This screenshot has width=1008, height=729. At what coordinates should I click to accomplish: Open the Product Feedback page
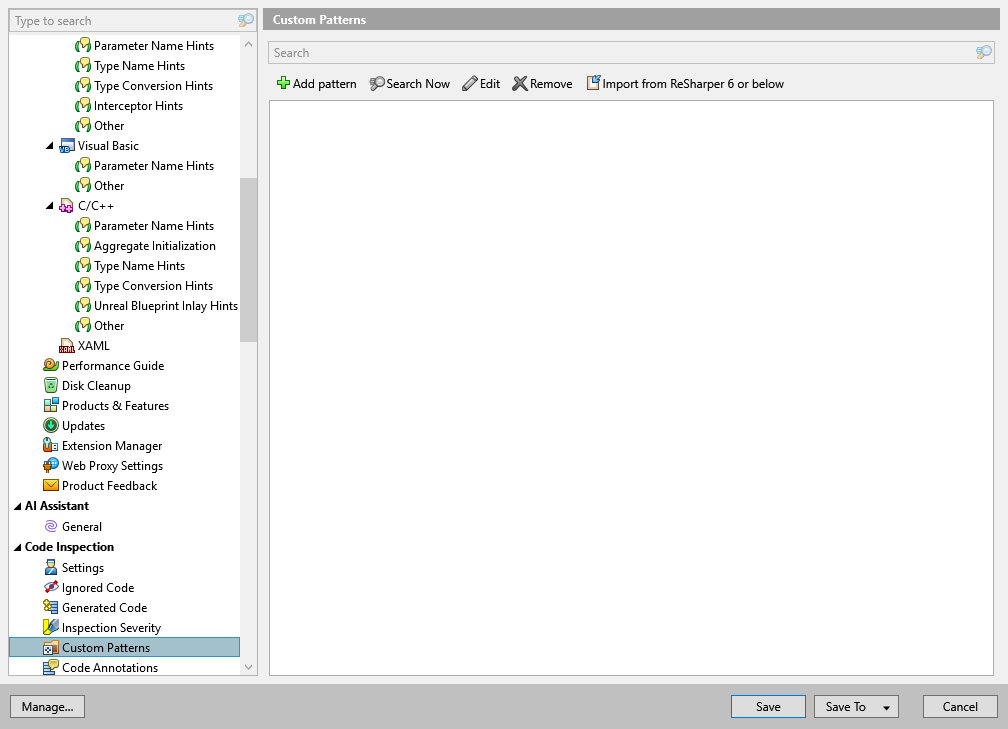[106, 485]
